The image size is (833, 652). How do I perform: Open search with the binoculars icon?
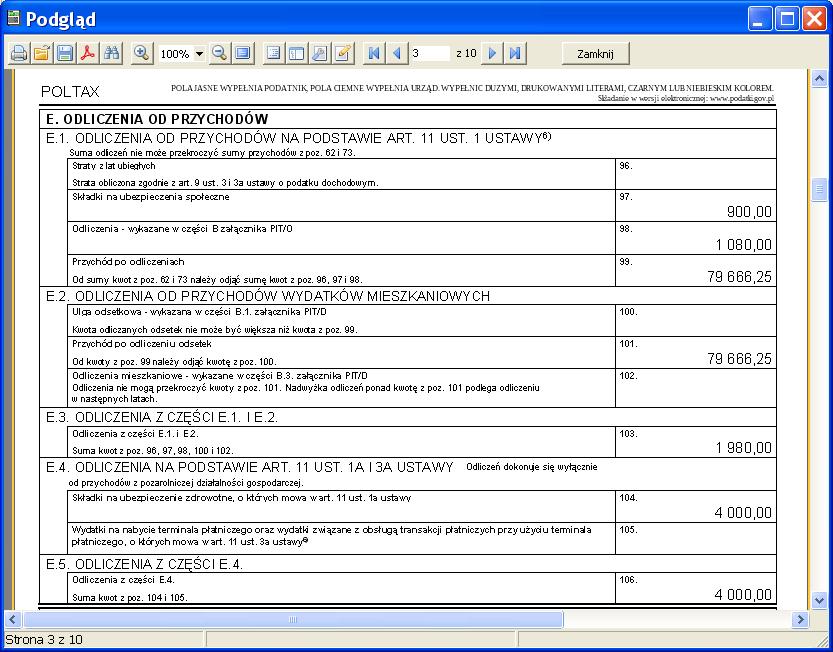pyautogui.click(x=112, y=53)
